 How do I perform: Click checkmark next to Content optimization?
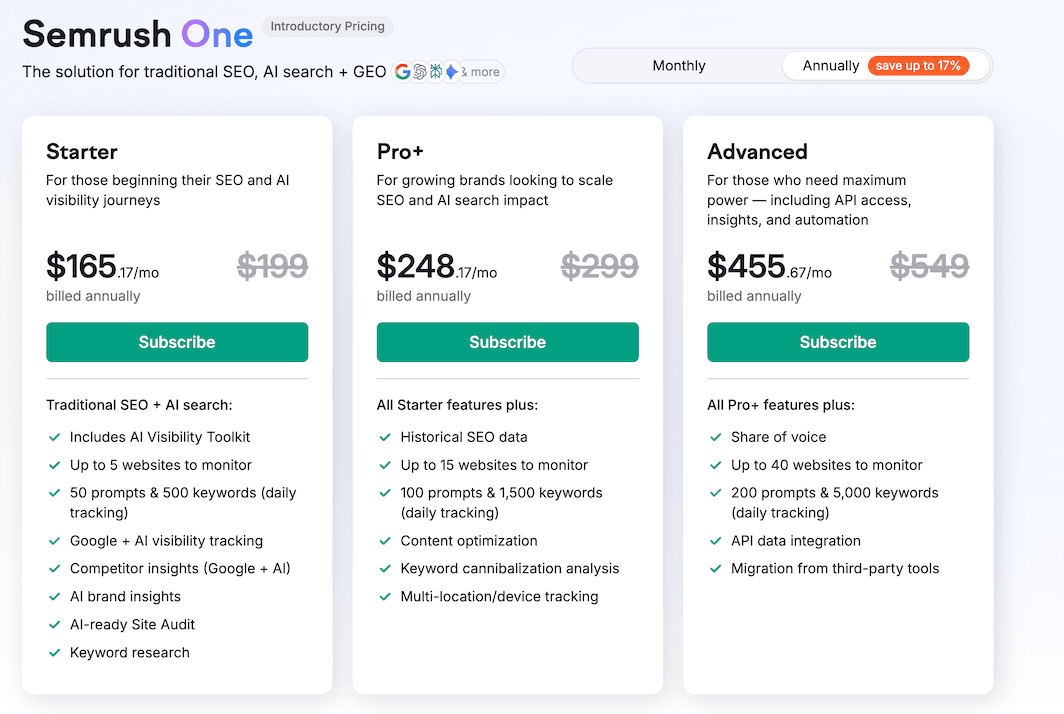(385, 541)
